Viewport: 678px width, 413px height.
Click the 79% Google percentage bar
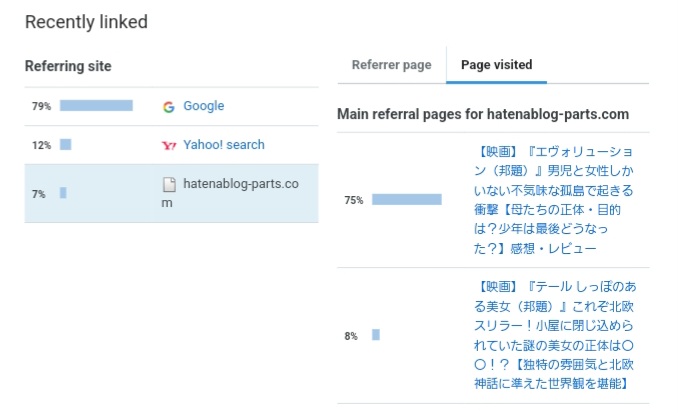[96, 106]
